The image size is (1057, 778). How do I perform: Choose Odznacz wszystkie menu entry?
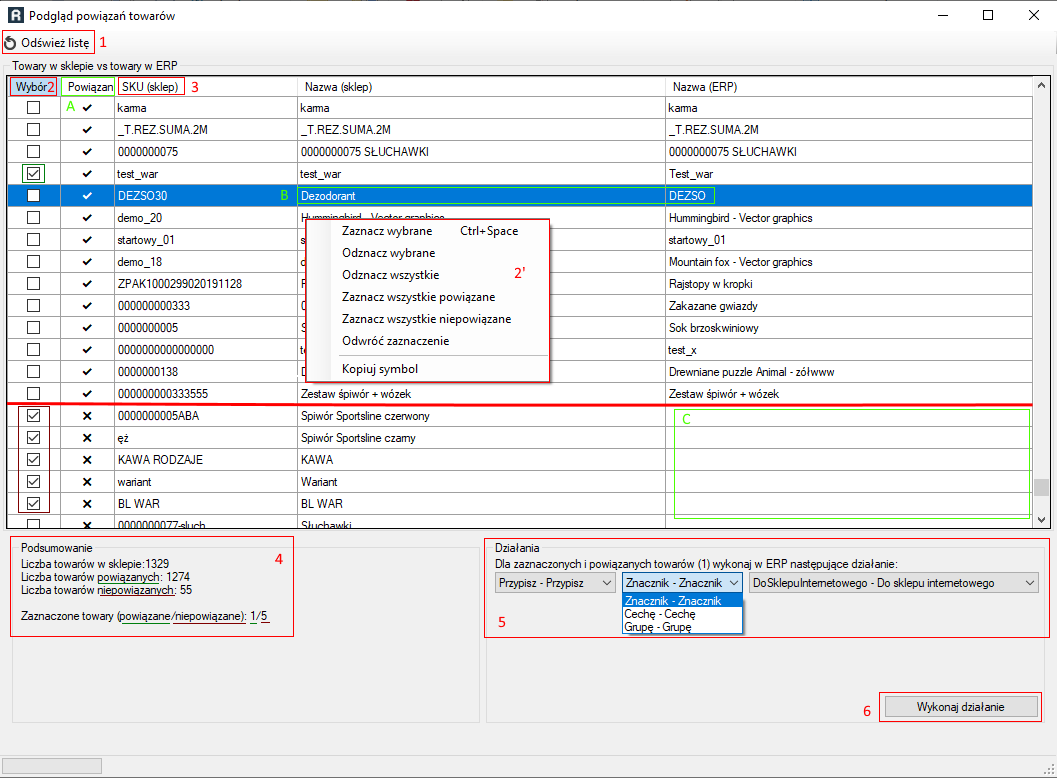(x=427, y=275)
